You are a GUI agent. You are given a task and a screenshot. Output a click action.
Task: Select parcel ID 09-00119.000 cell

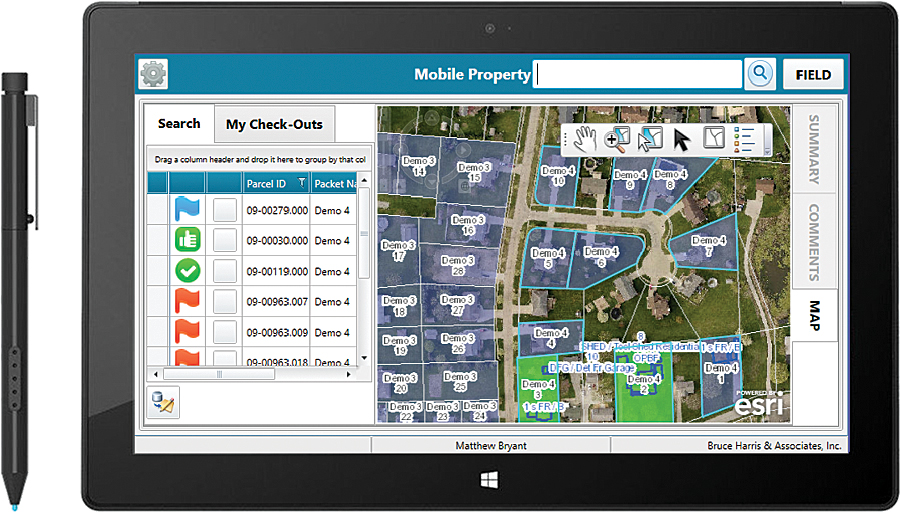(x=277, y=271)
